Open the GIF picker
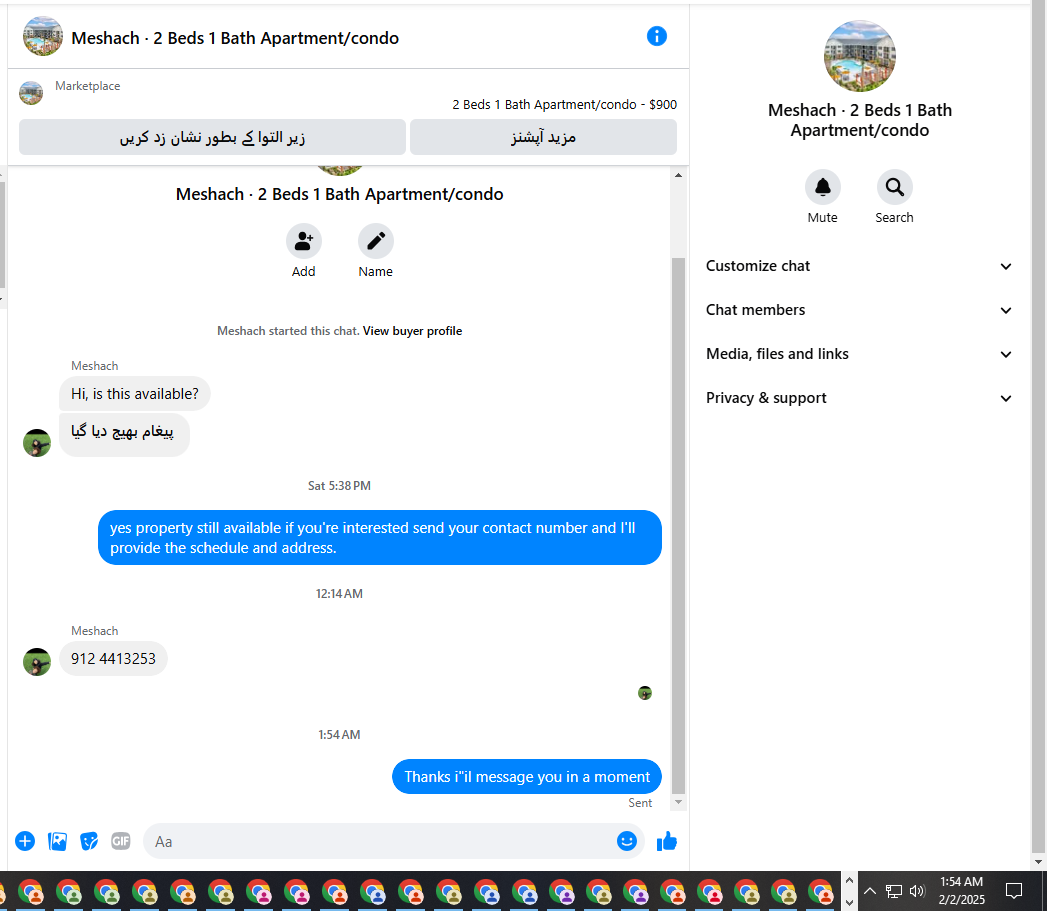The image size is (1047, 911). (x=121, y=841)
